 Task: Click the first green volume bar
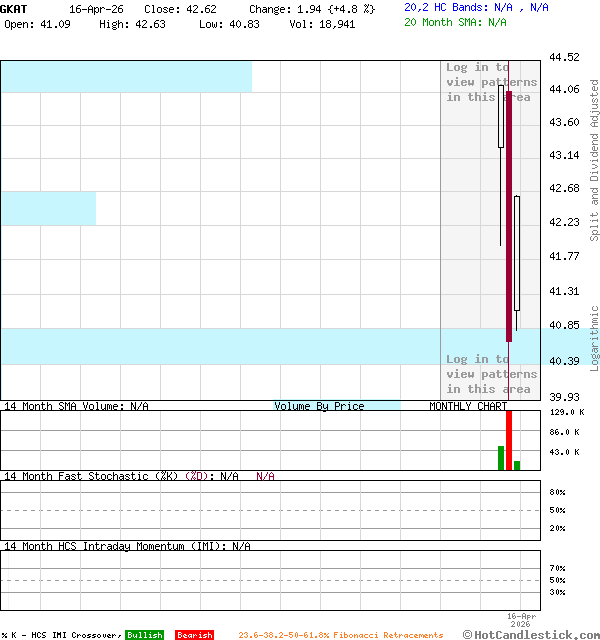501,457
